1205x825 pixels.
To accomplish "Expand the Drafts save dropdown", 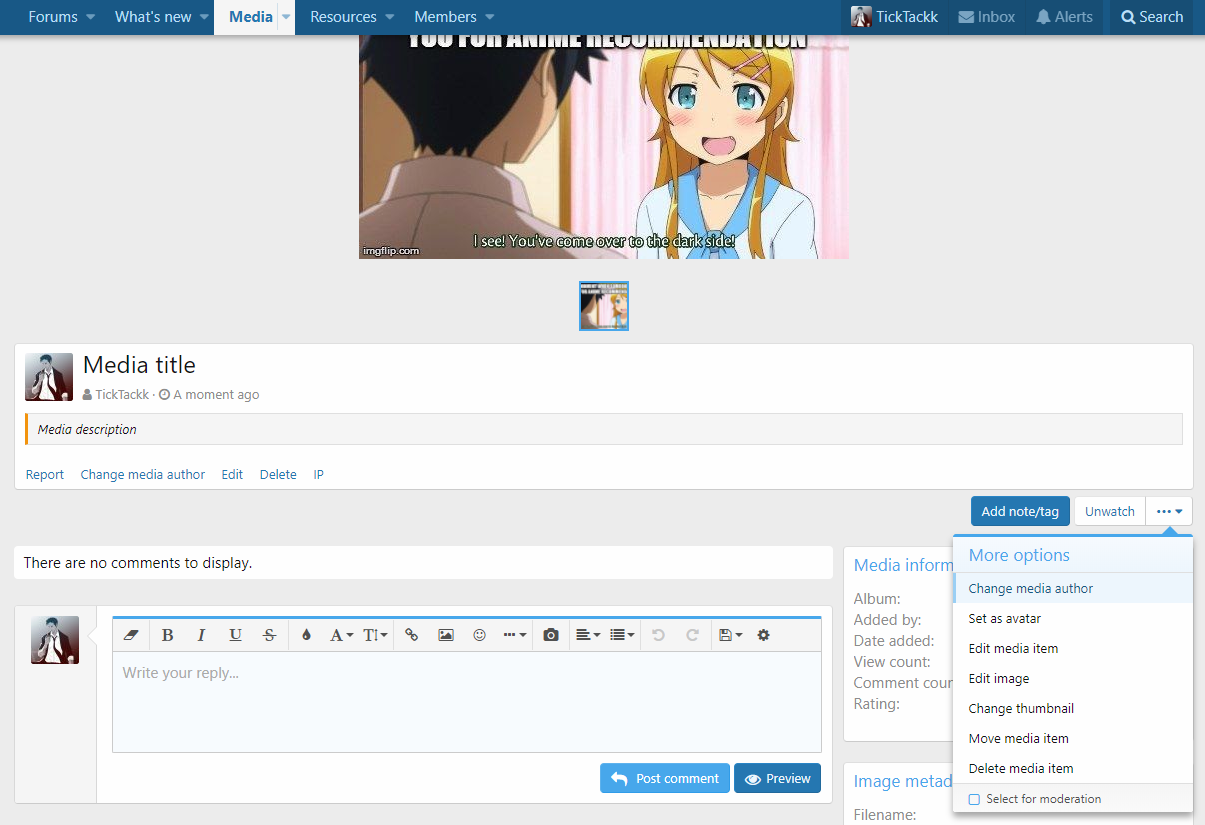I will (729, 635).
